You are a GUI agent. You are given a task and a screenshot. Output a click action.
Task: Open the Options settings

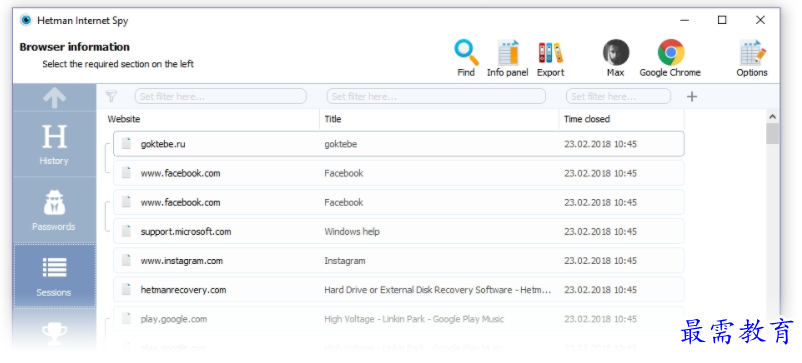752,58
